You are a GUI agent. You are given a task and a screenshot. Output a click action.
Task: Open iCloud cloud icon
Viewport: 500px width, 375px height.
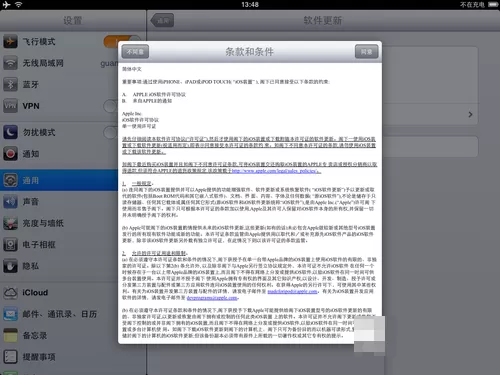(10, 293)
